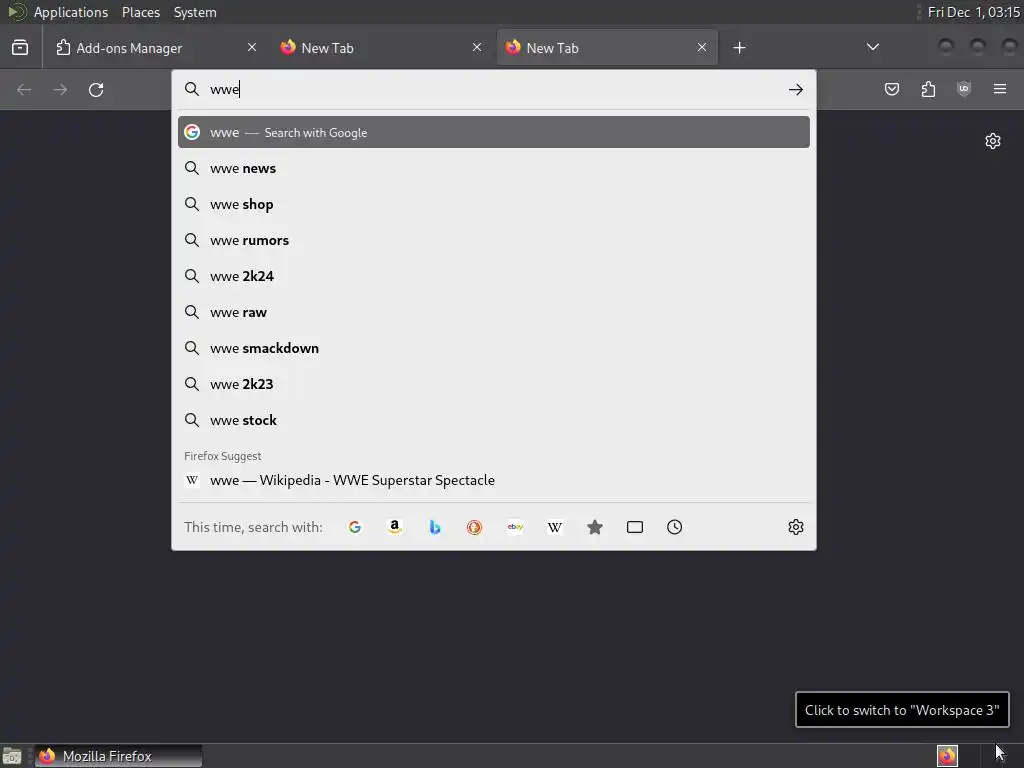Search open tabs with the tabs icon
This screenshot has height=768, width=1024.
[x=635, y=527]
